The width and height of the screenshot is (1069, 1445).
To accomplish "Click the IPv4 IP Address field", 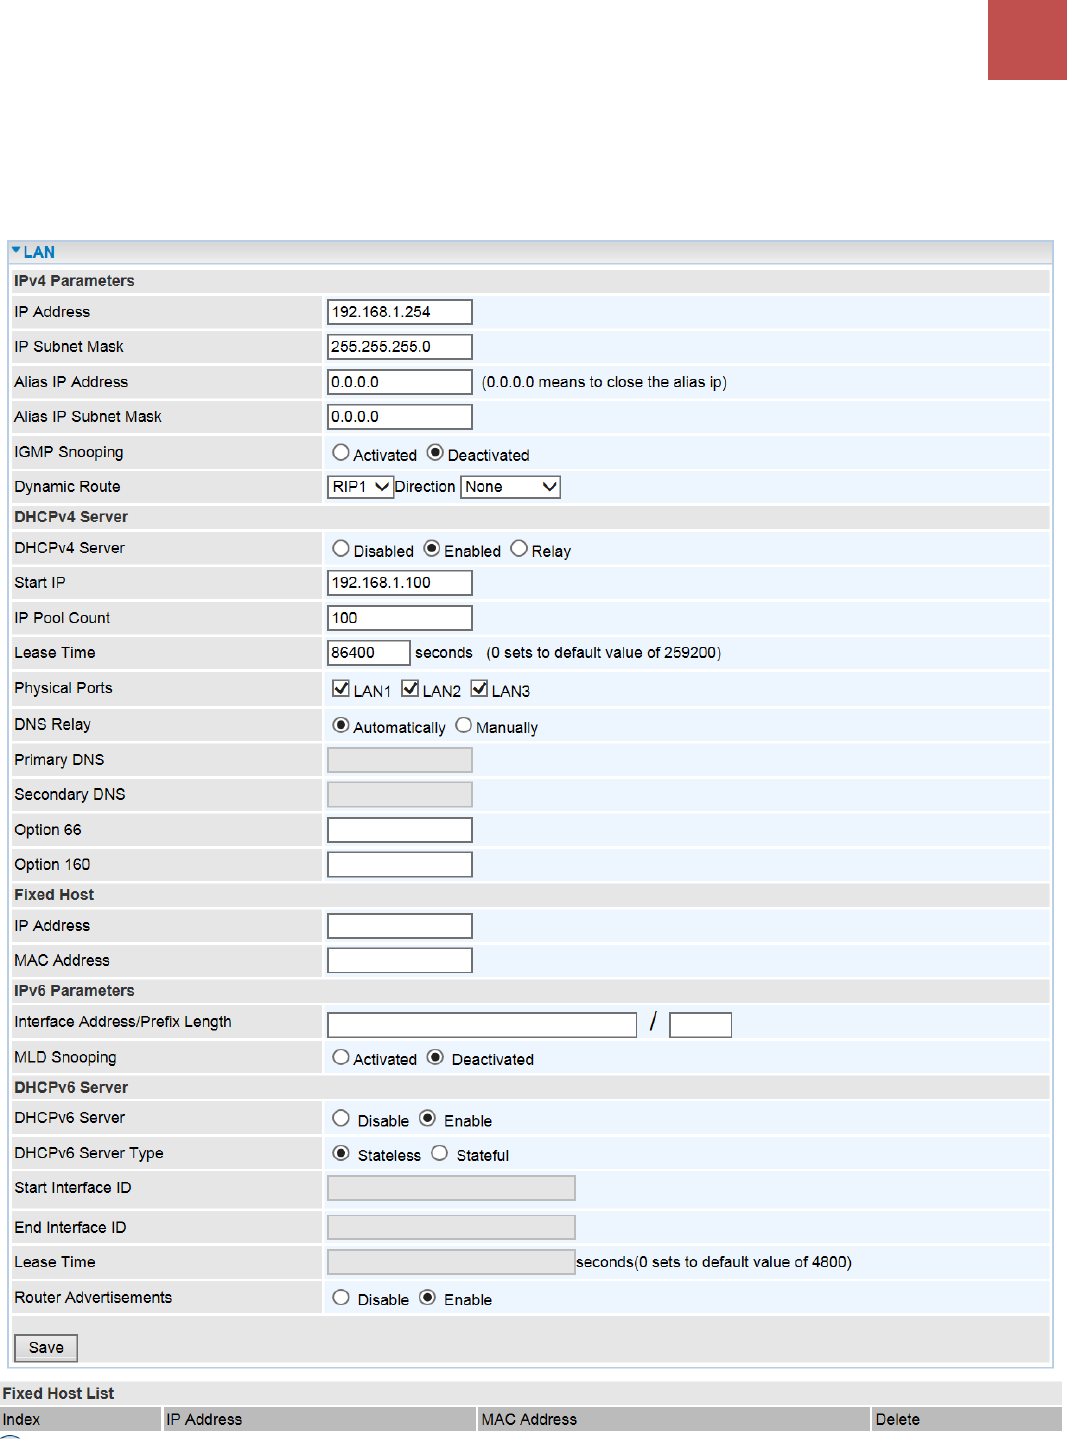I will point(400,312).
